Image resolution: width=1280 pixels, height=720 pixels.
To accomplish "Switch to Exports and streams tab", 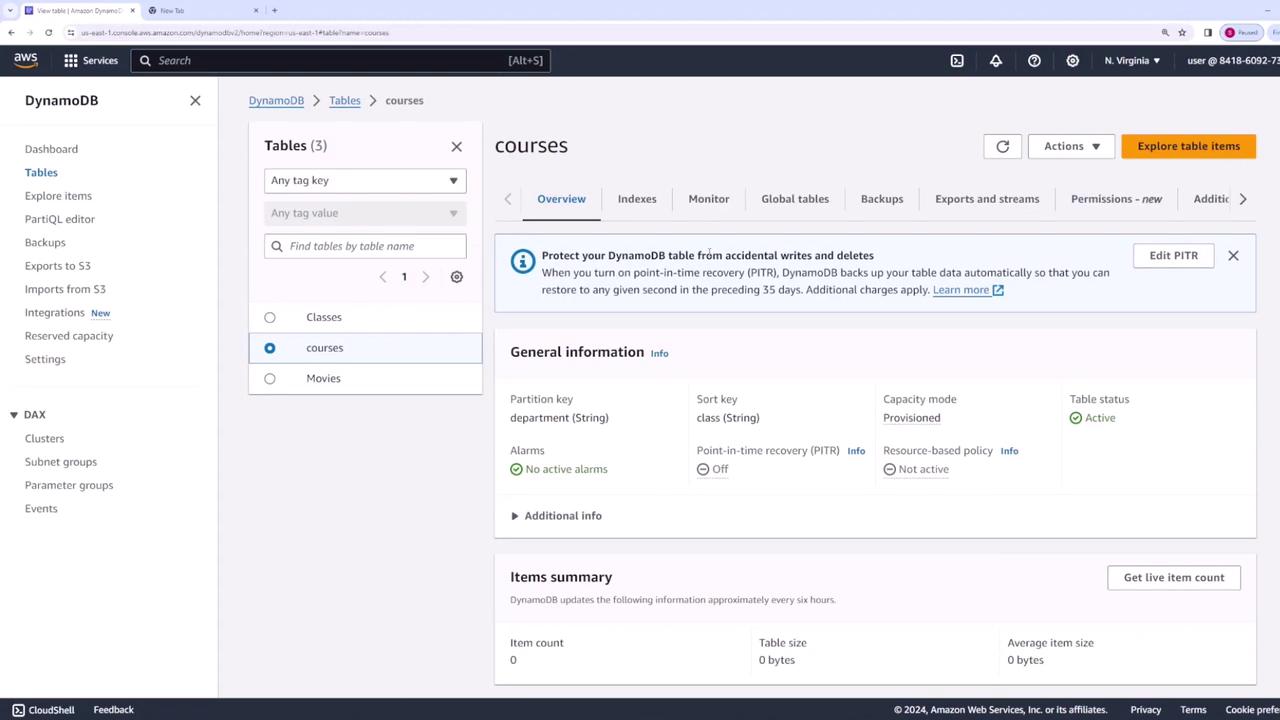I will click(x=987, y=199).
